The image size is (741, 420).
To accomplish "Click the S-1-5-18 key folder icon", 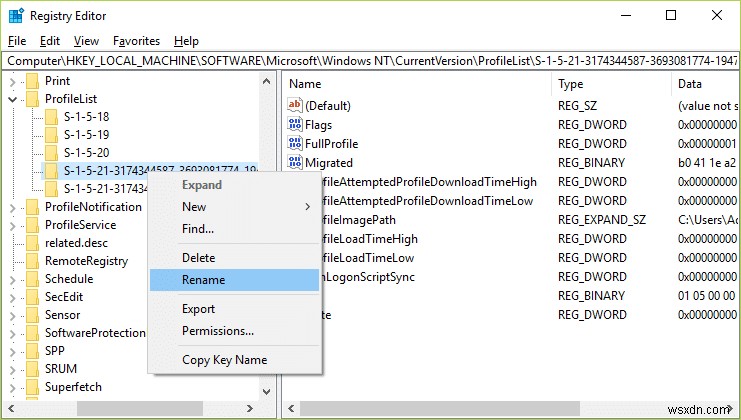I will pos(51,117).
